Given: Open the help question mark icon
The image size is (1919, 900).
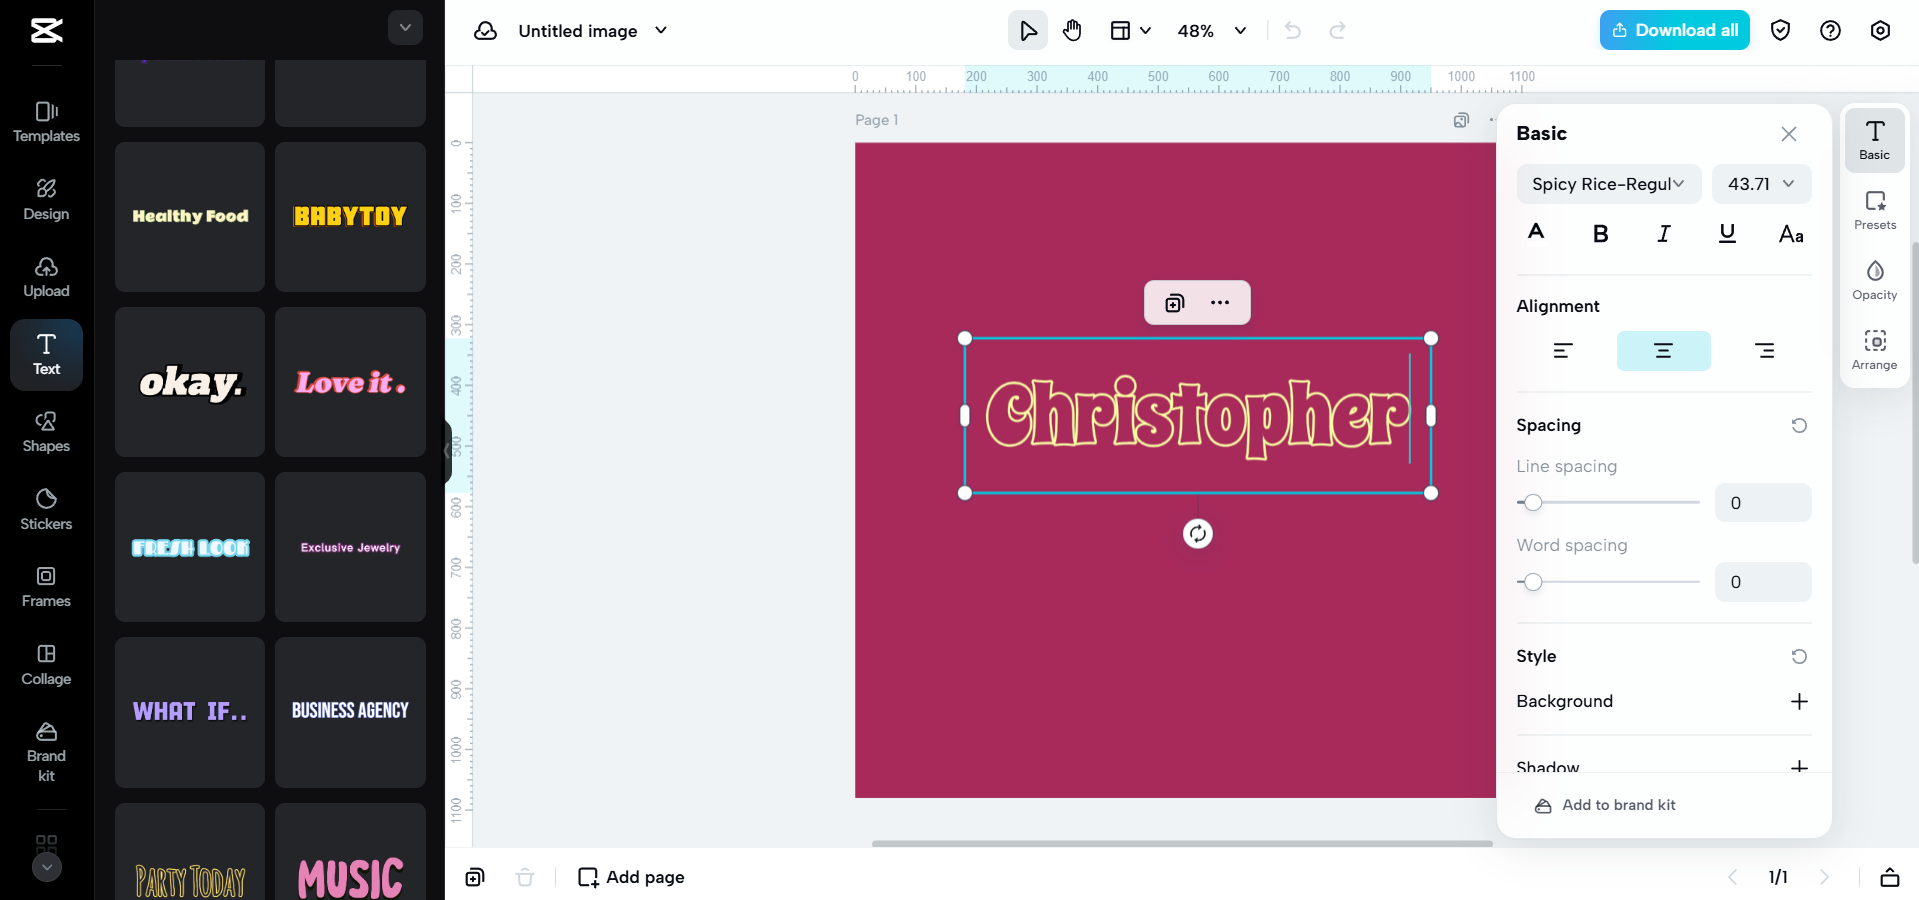Looking at the screenshot, I should coord(1830,31).
